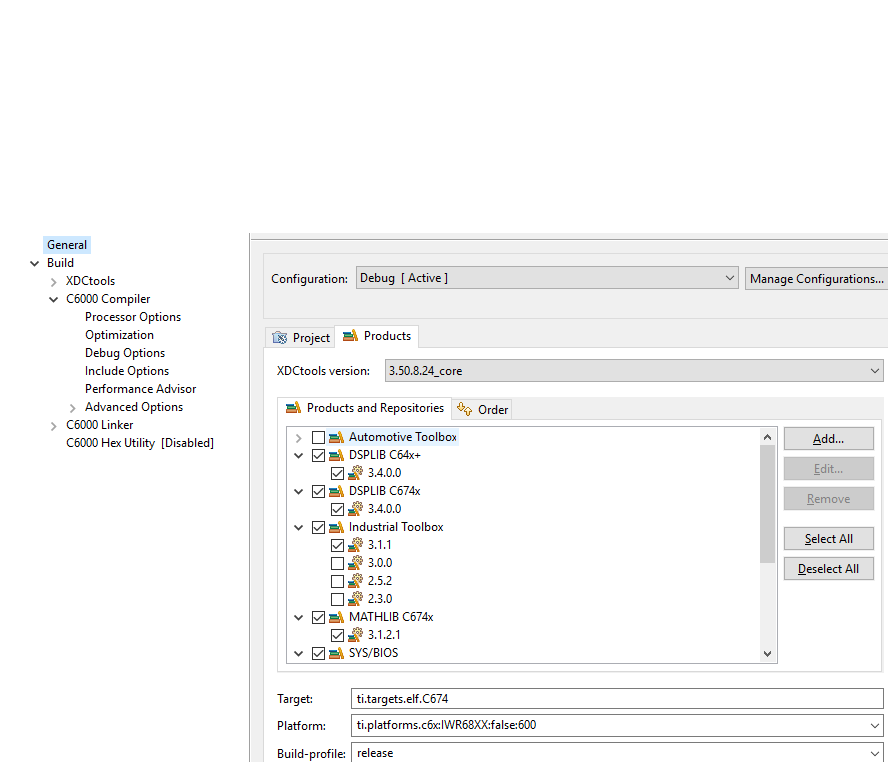Switch to the Project tab
The width and height of the screenshot is (888, 766).
[x=300, y=337]
